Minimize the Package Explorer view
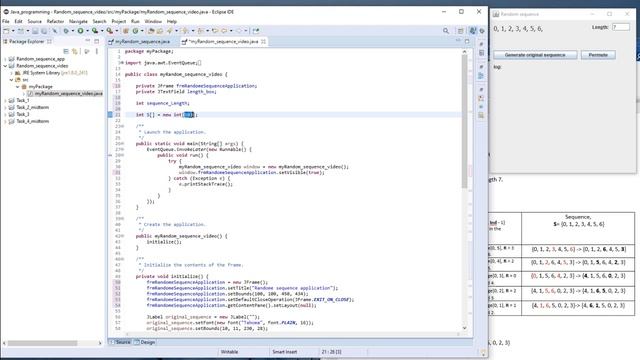The image size is (640, 360). click(x=88, y=41)
